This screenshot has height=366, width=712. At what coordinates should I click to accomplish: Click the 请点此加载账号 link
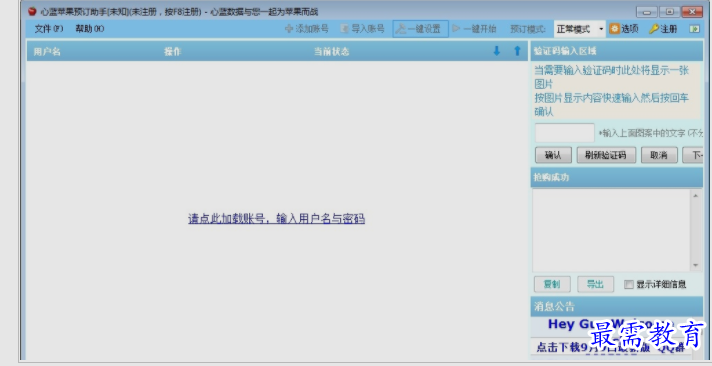[277, 219]
